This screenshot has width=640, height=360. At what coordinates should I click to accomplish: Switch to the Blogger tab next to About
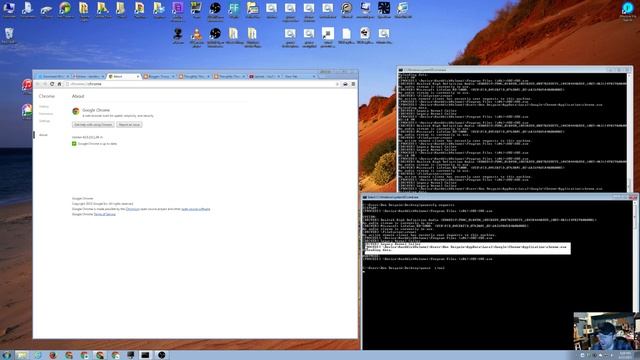[x=158, y=76]
